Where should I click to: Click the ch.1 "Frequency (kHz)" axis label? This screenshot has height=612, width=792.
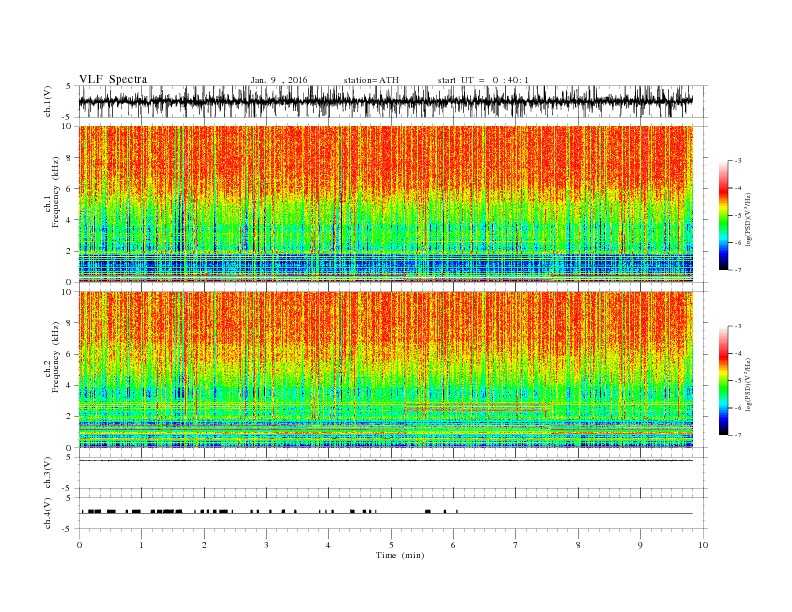[56, 192]
